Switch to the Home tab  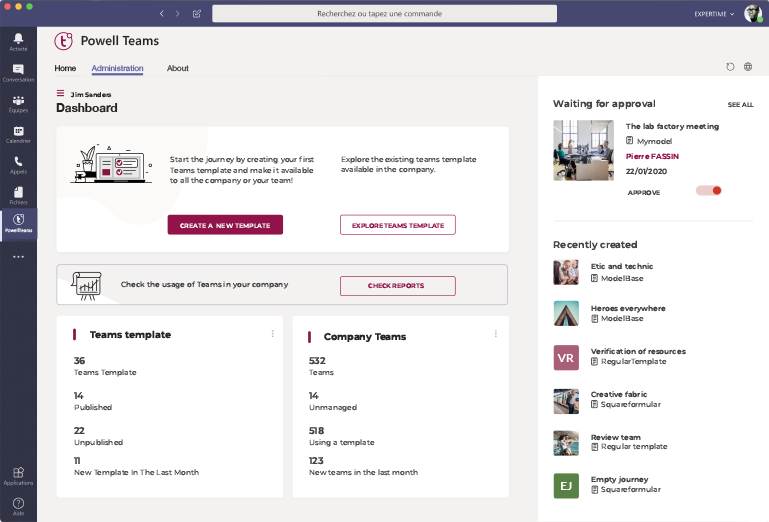click(65, 68)
